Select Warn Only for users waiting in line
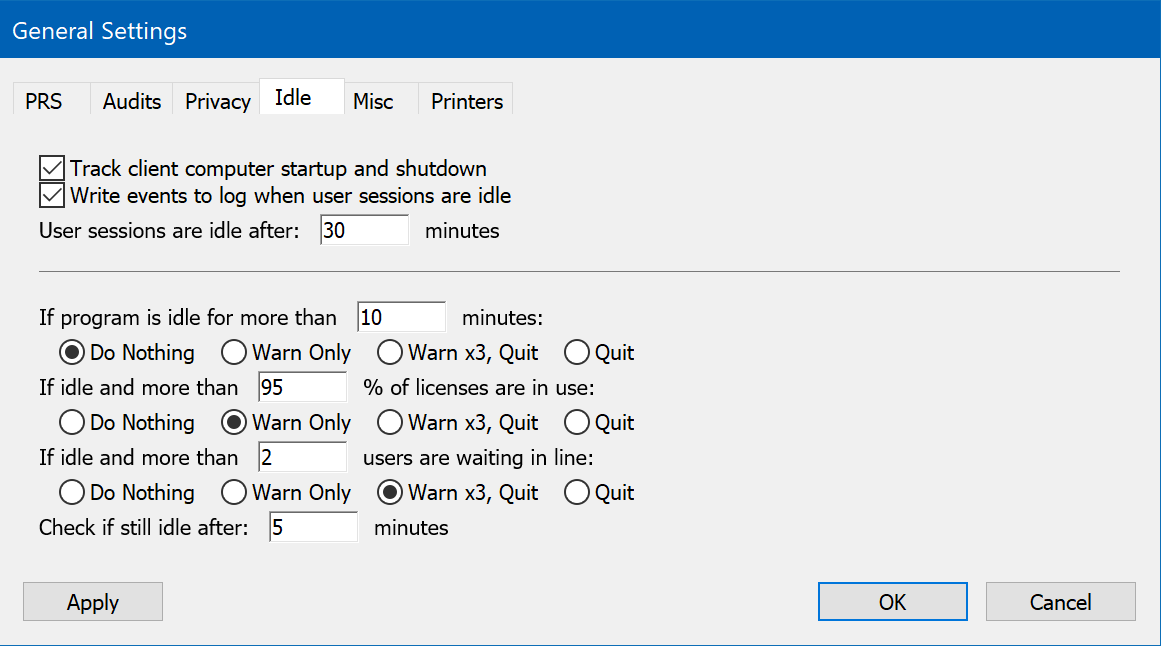This screenshot has width=1161, height=646. click(x=234, y=493)
